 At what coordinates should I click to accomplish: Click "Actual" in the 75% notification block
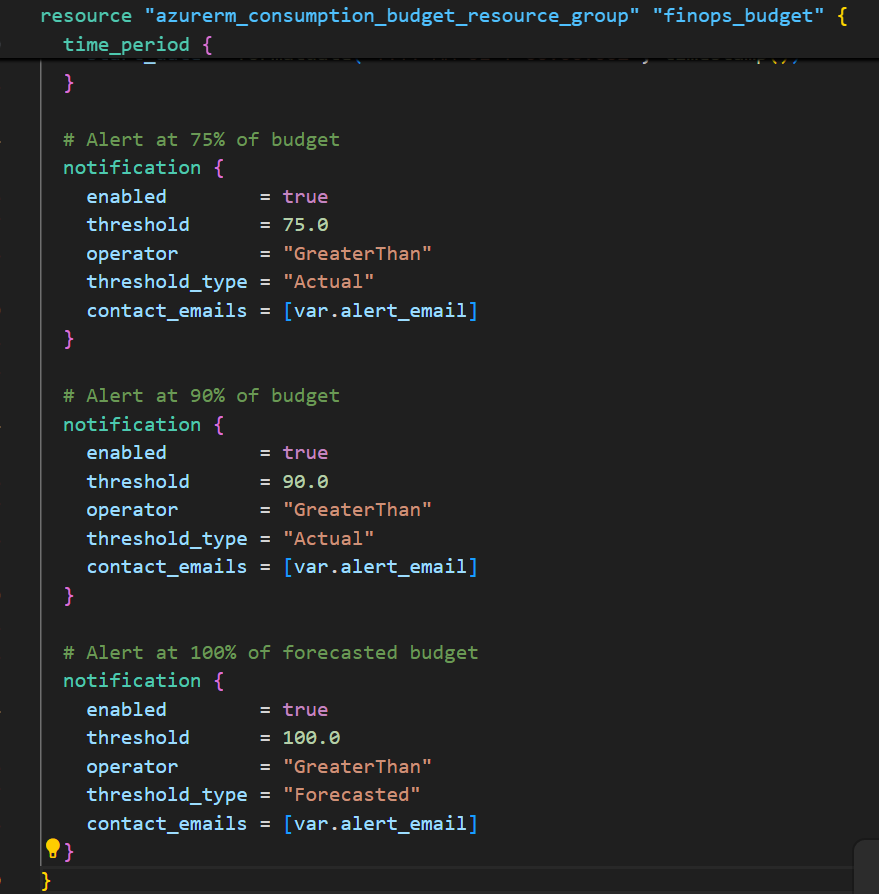[x=328, y=282]
